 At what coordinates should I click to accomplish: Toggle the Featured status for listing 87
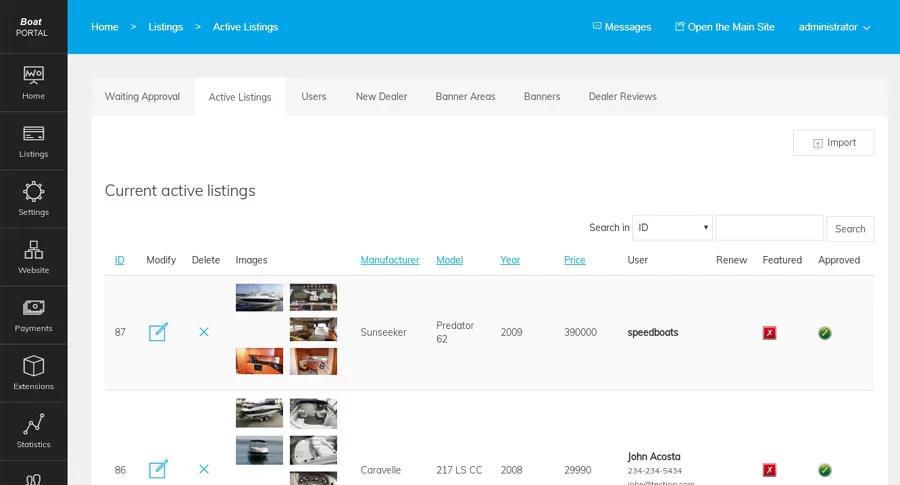pyautogui.click(x=769, y=333)
